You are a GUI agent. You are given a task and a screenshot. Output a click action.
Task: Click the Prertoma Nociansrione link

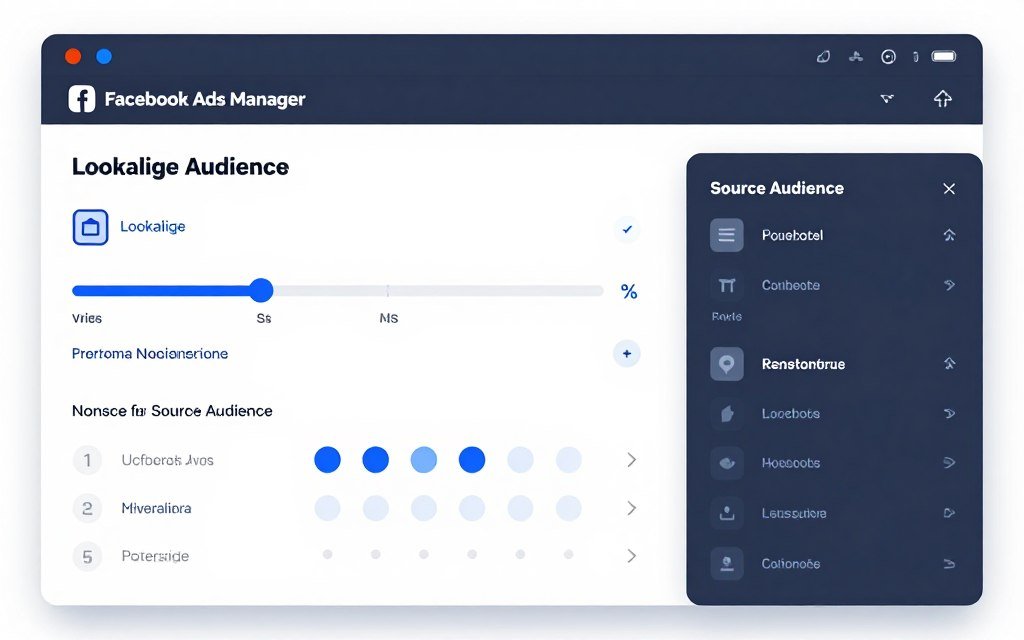(x=150, y=353)
